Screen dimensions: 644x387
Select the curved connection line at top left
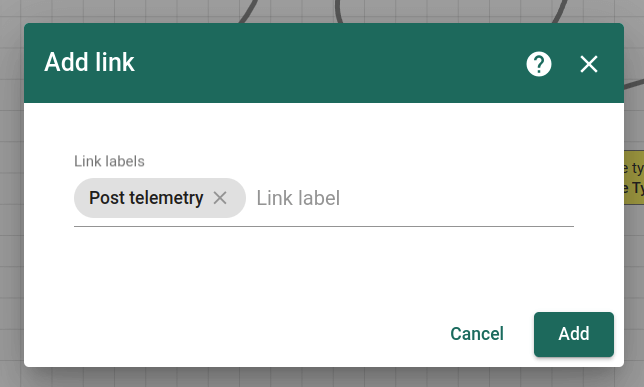pos(248,12)
